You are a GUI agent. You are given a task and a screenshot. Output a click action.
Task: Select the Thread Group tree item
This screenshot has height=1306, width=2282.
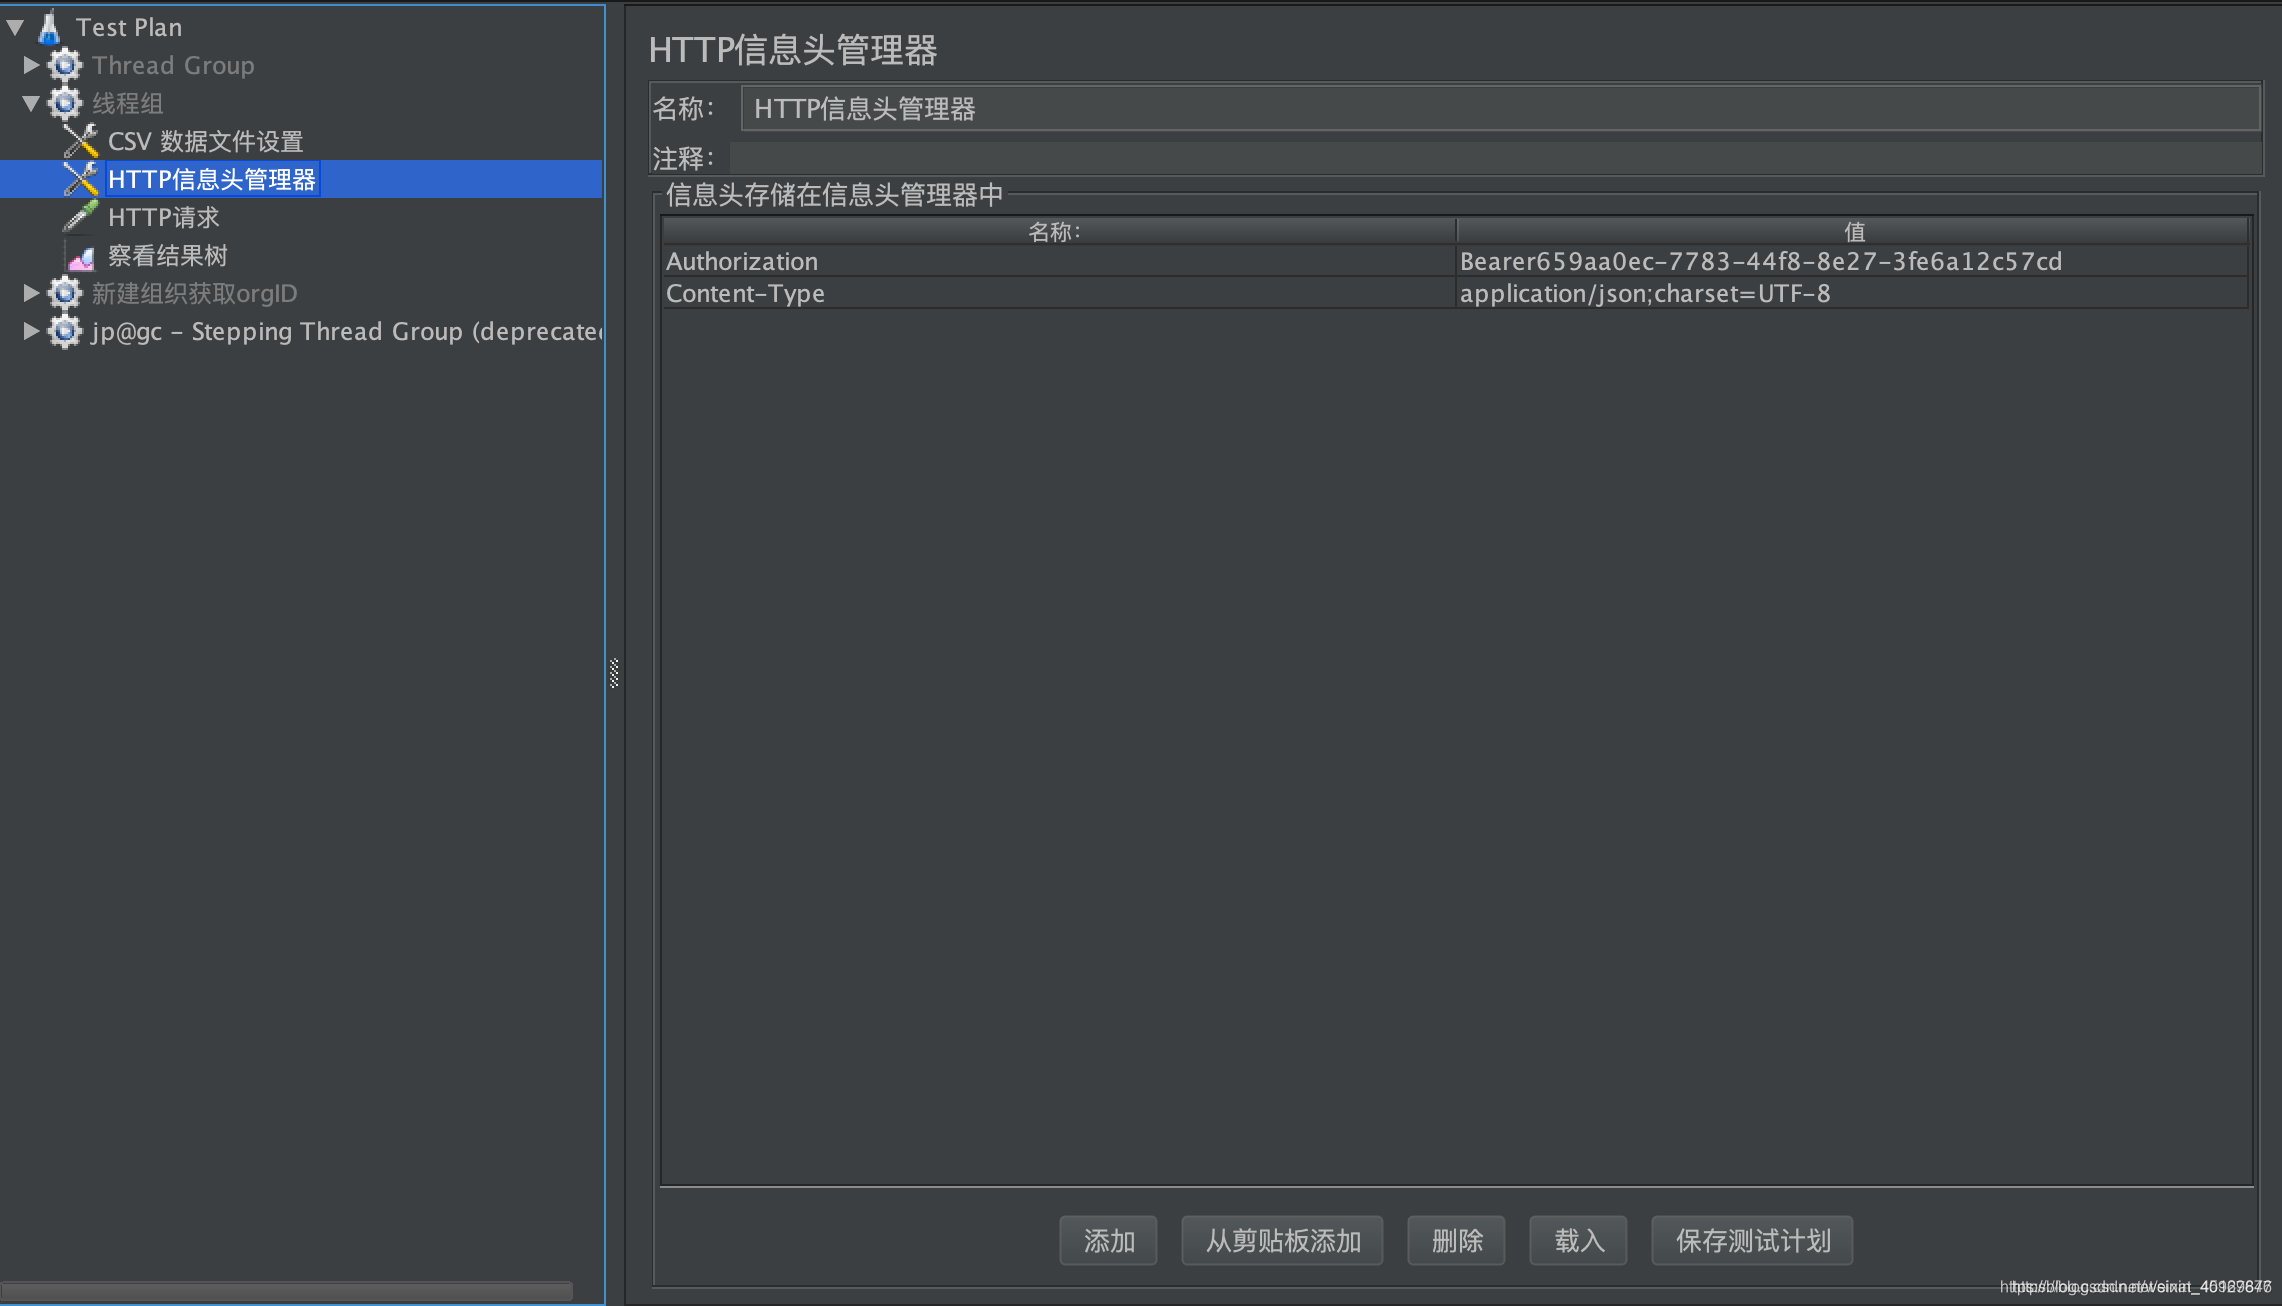tap(173, 65)
